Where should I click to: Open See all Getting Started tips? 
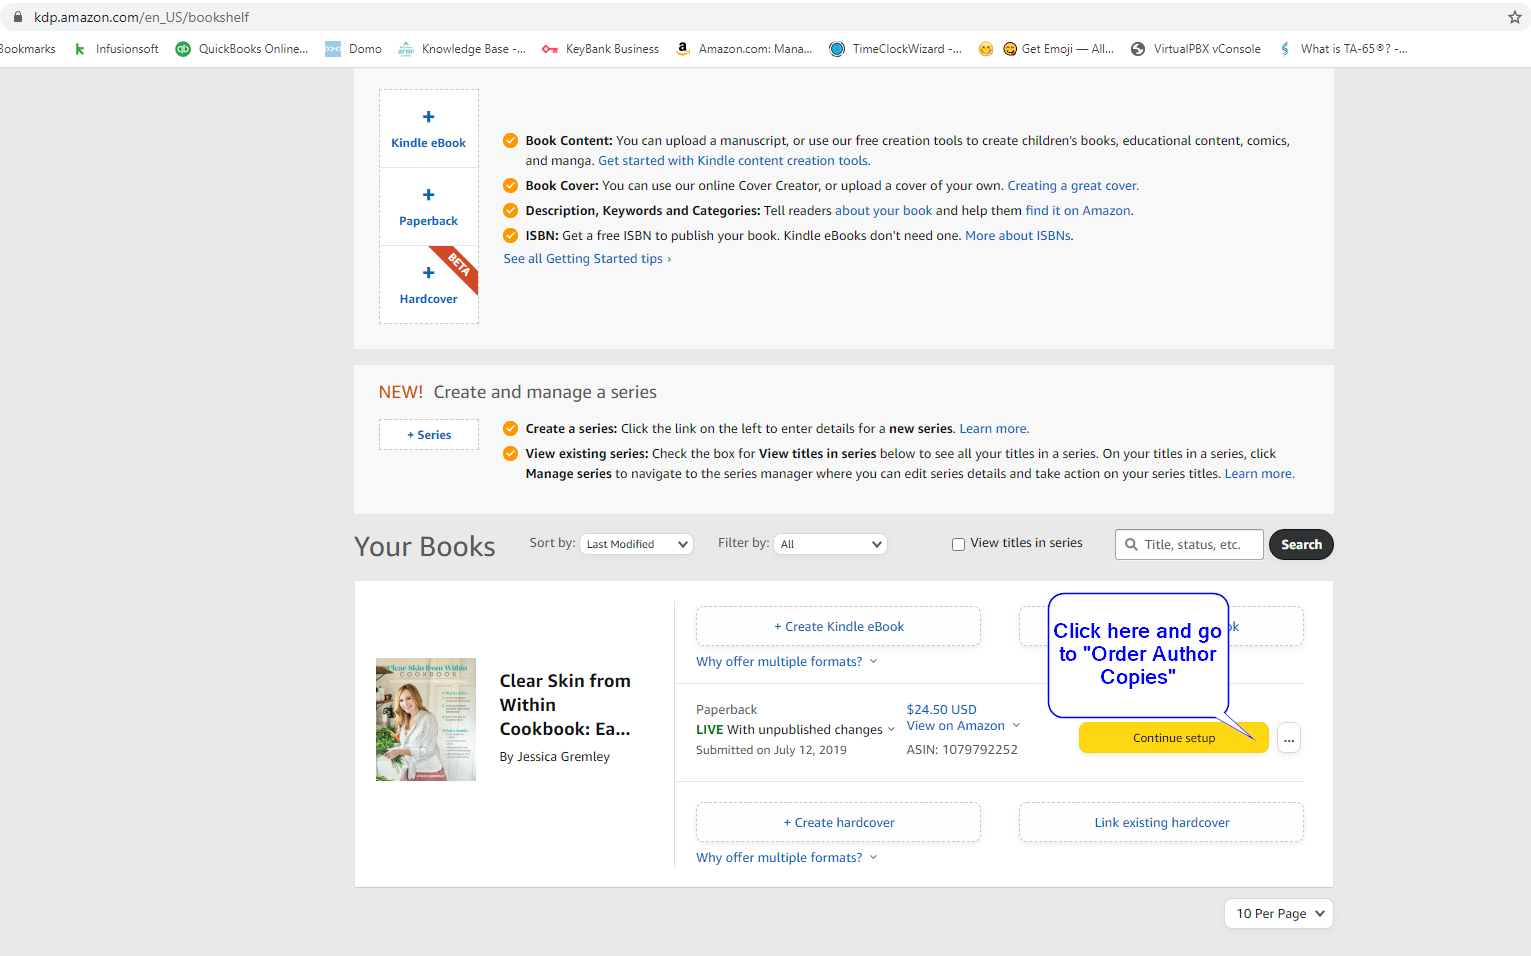coord(587,259)
